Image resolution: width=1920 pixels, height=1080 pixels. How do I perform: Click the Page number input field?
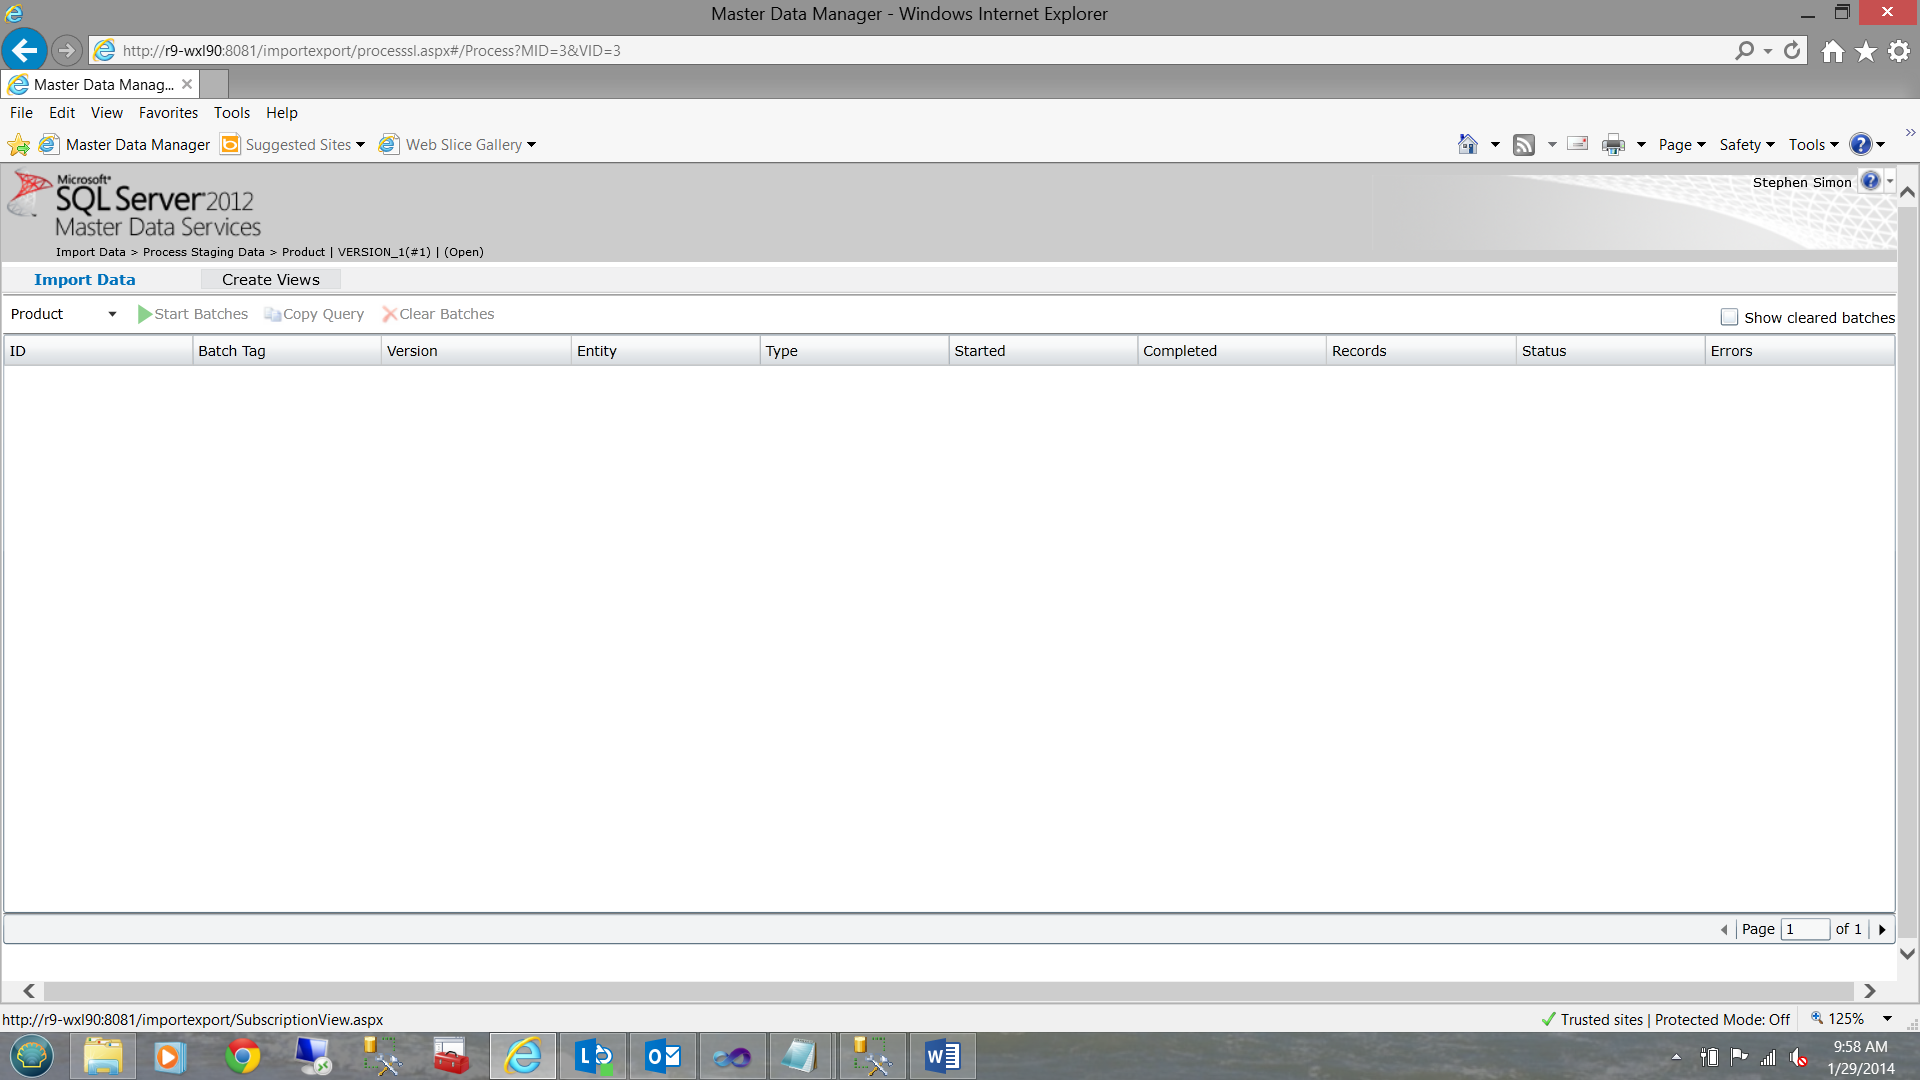1804,929
